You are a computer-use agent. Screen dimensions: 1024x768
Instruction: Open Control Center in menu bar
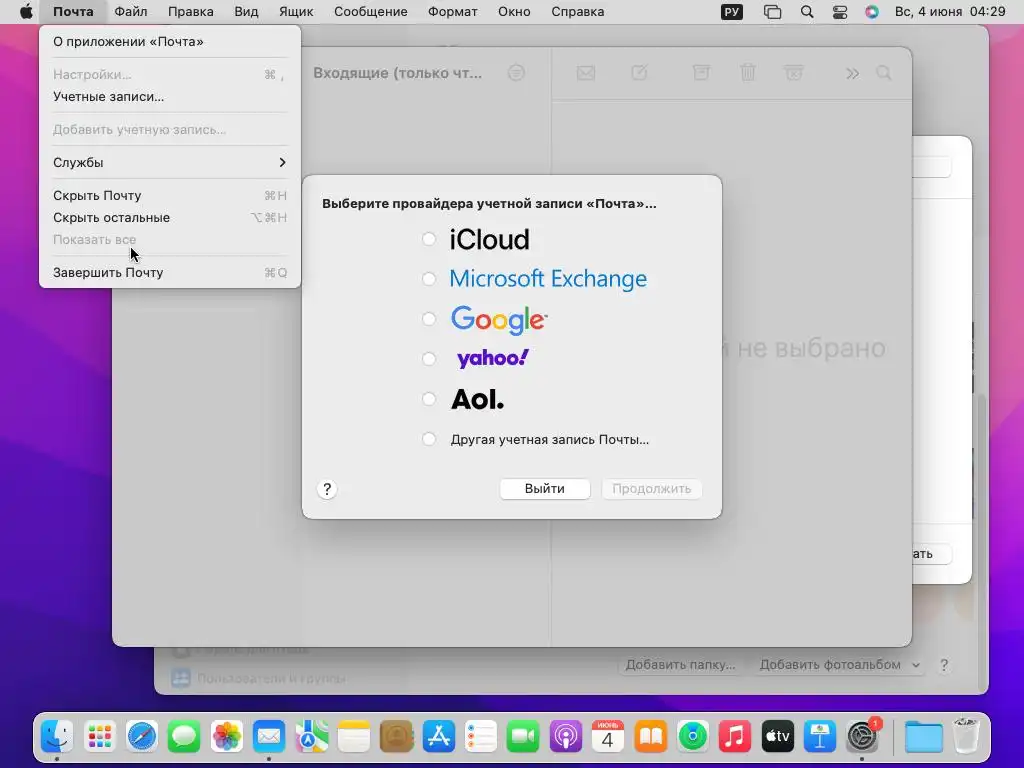(840, 12)
